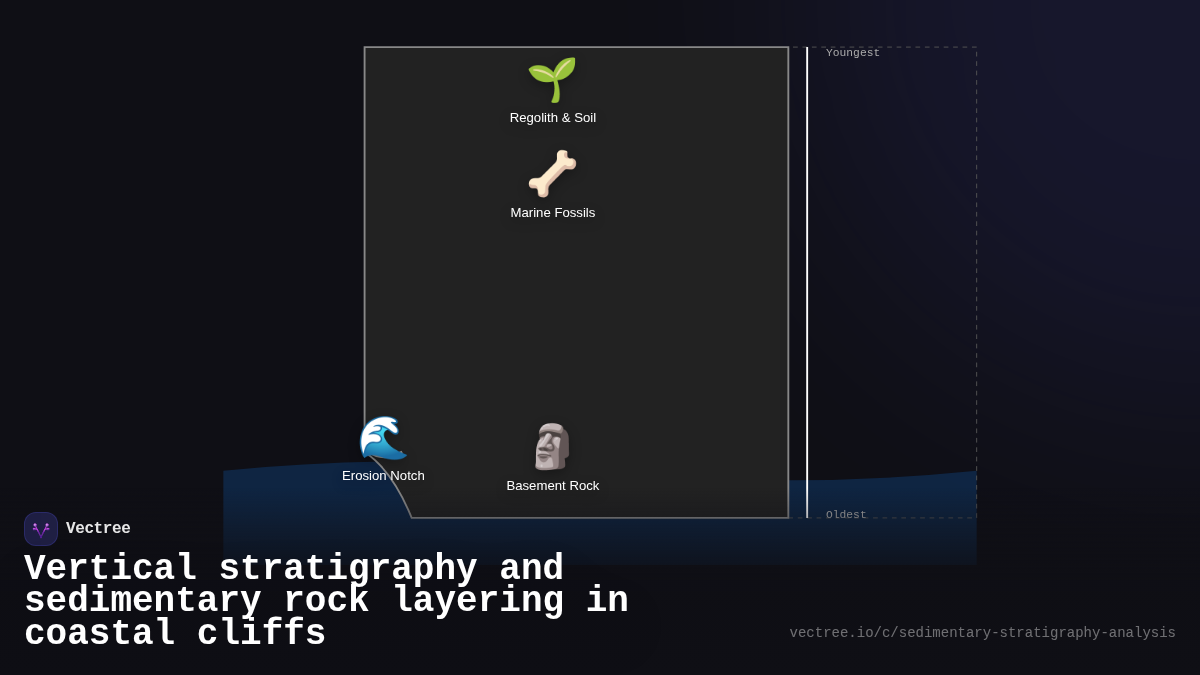This screenshot has height=675, width=1200.
Task: Select the 'Erosion Notch' label
Action: [x=383, y=476]
